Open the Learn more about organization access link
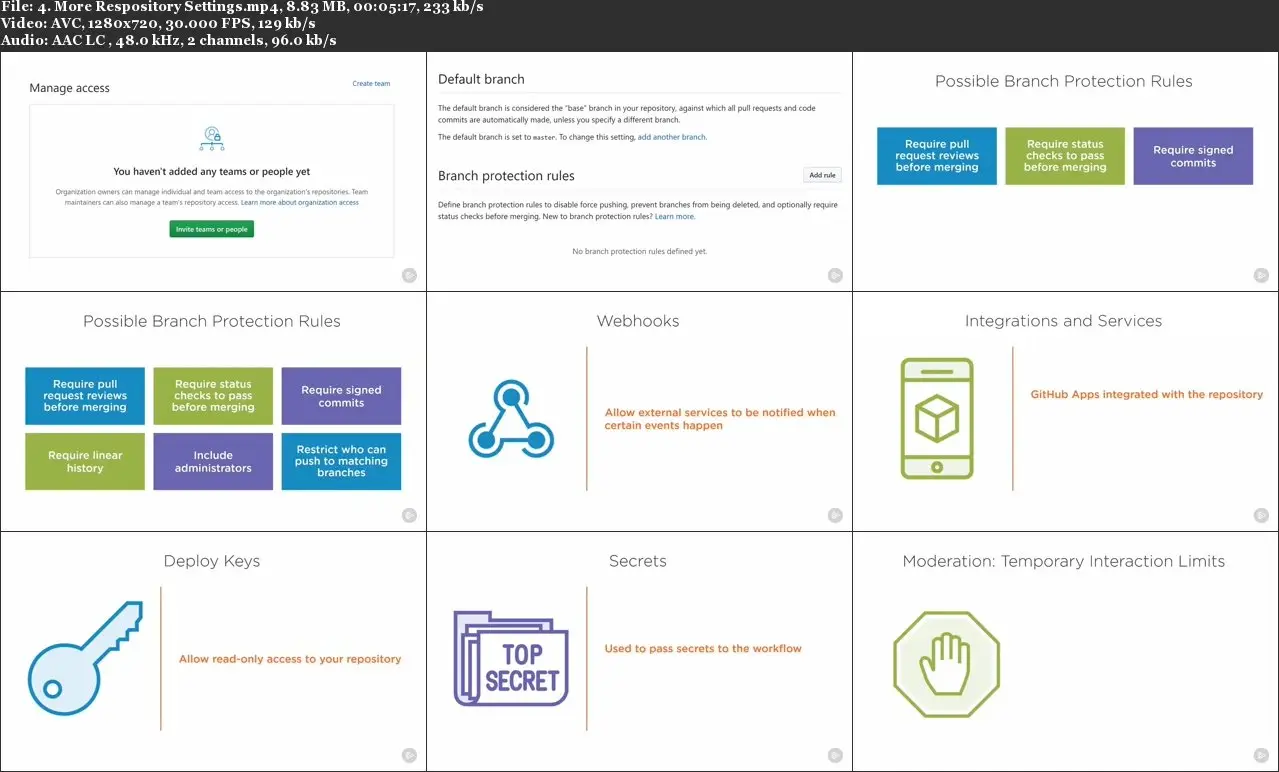Viewport: 1279px width, 772px height. (300, 203)
